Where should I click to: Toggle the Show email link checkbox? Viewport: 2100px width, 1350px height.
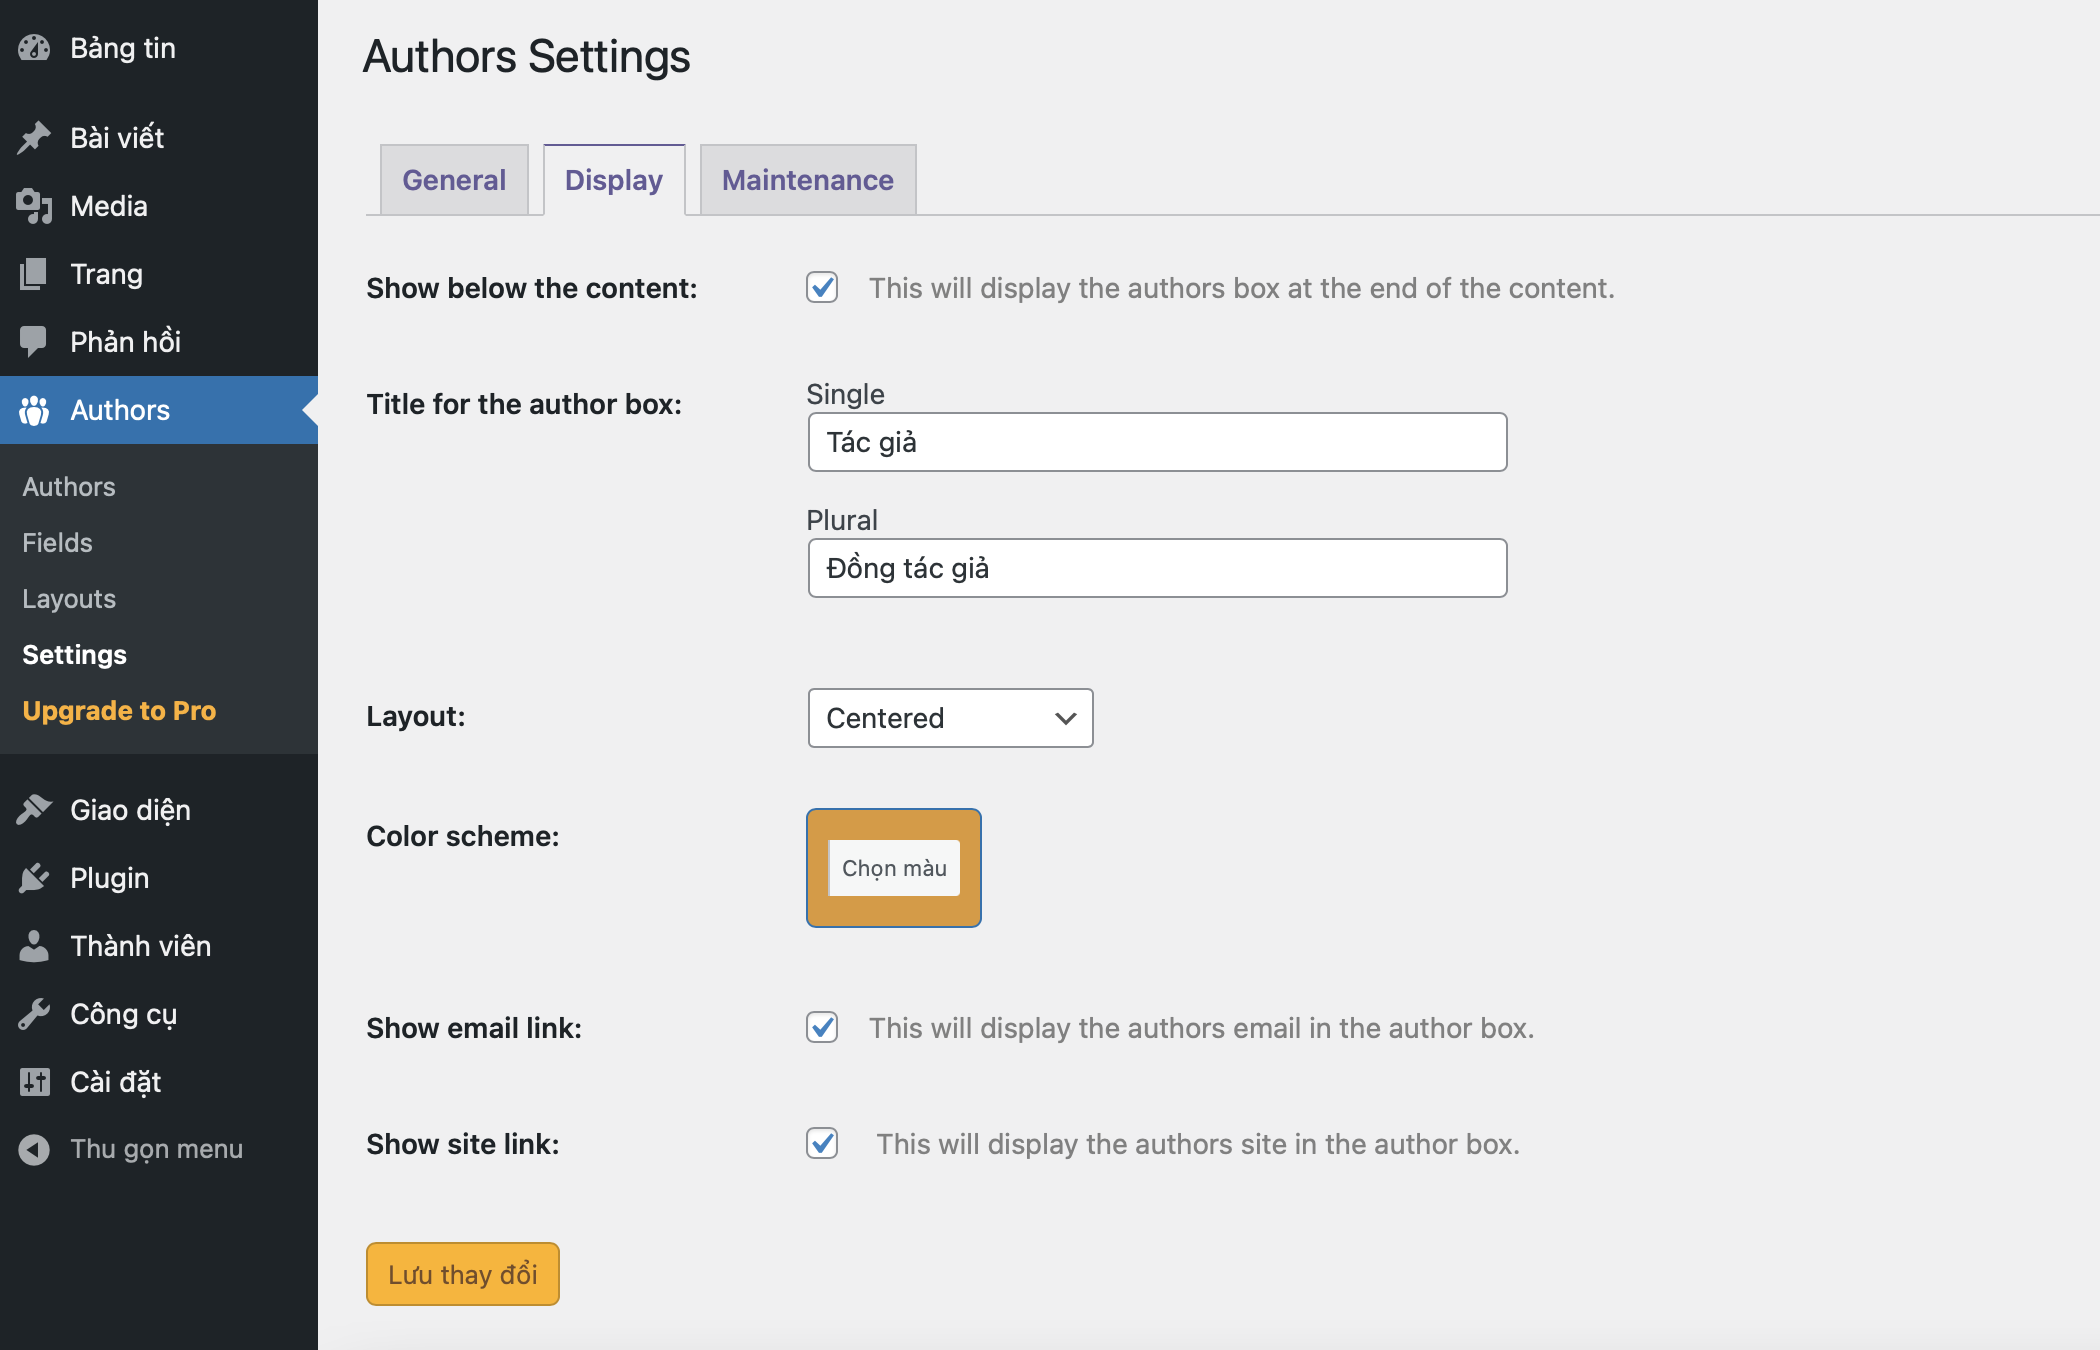[x=822, y=1028]
